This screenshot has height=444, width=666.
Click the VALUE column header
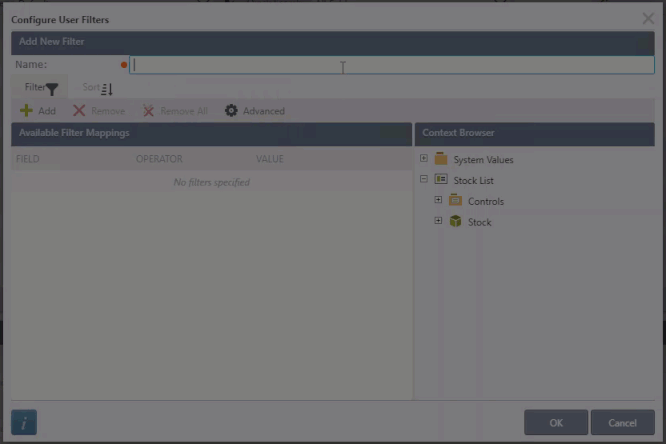pos(270,159)
